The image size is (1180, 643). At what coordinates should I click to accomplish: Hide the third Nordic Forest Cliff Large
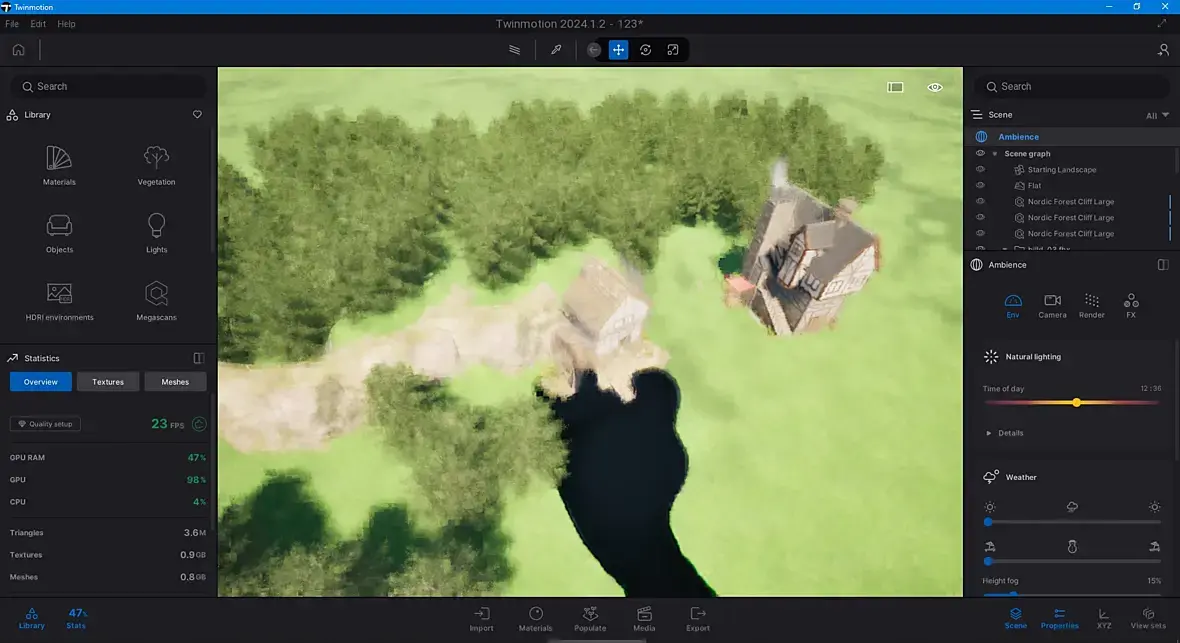pyautogui.click(x=980, y=233)
